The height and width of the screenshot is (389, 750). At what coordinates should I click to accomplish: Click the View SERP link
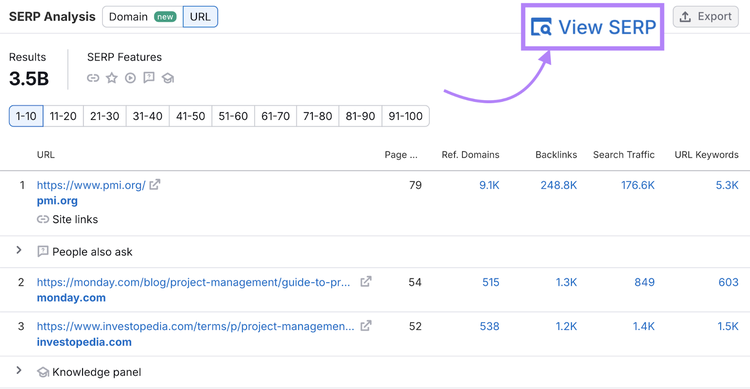click(593, 27)
